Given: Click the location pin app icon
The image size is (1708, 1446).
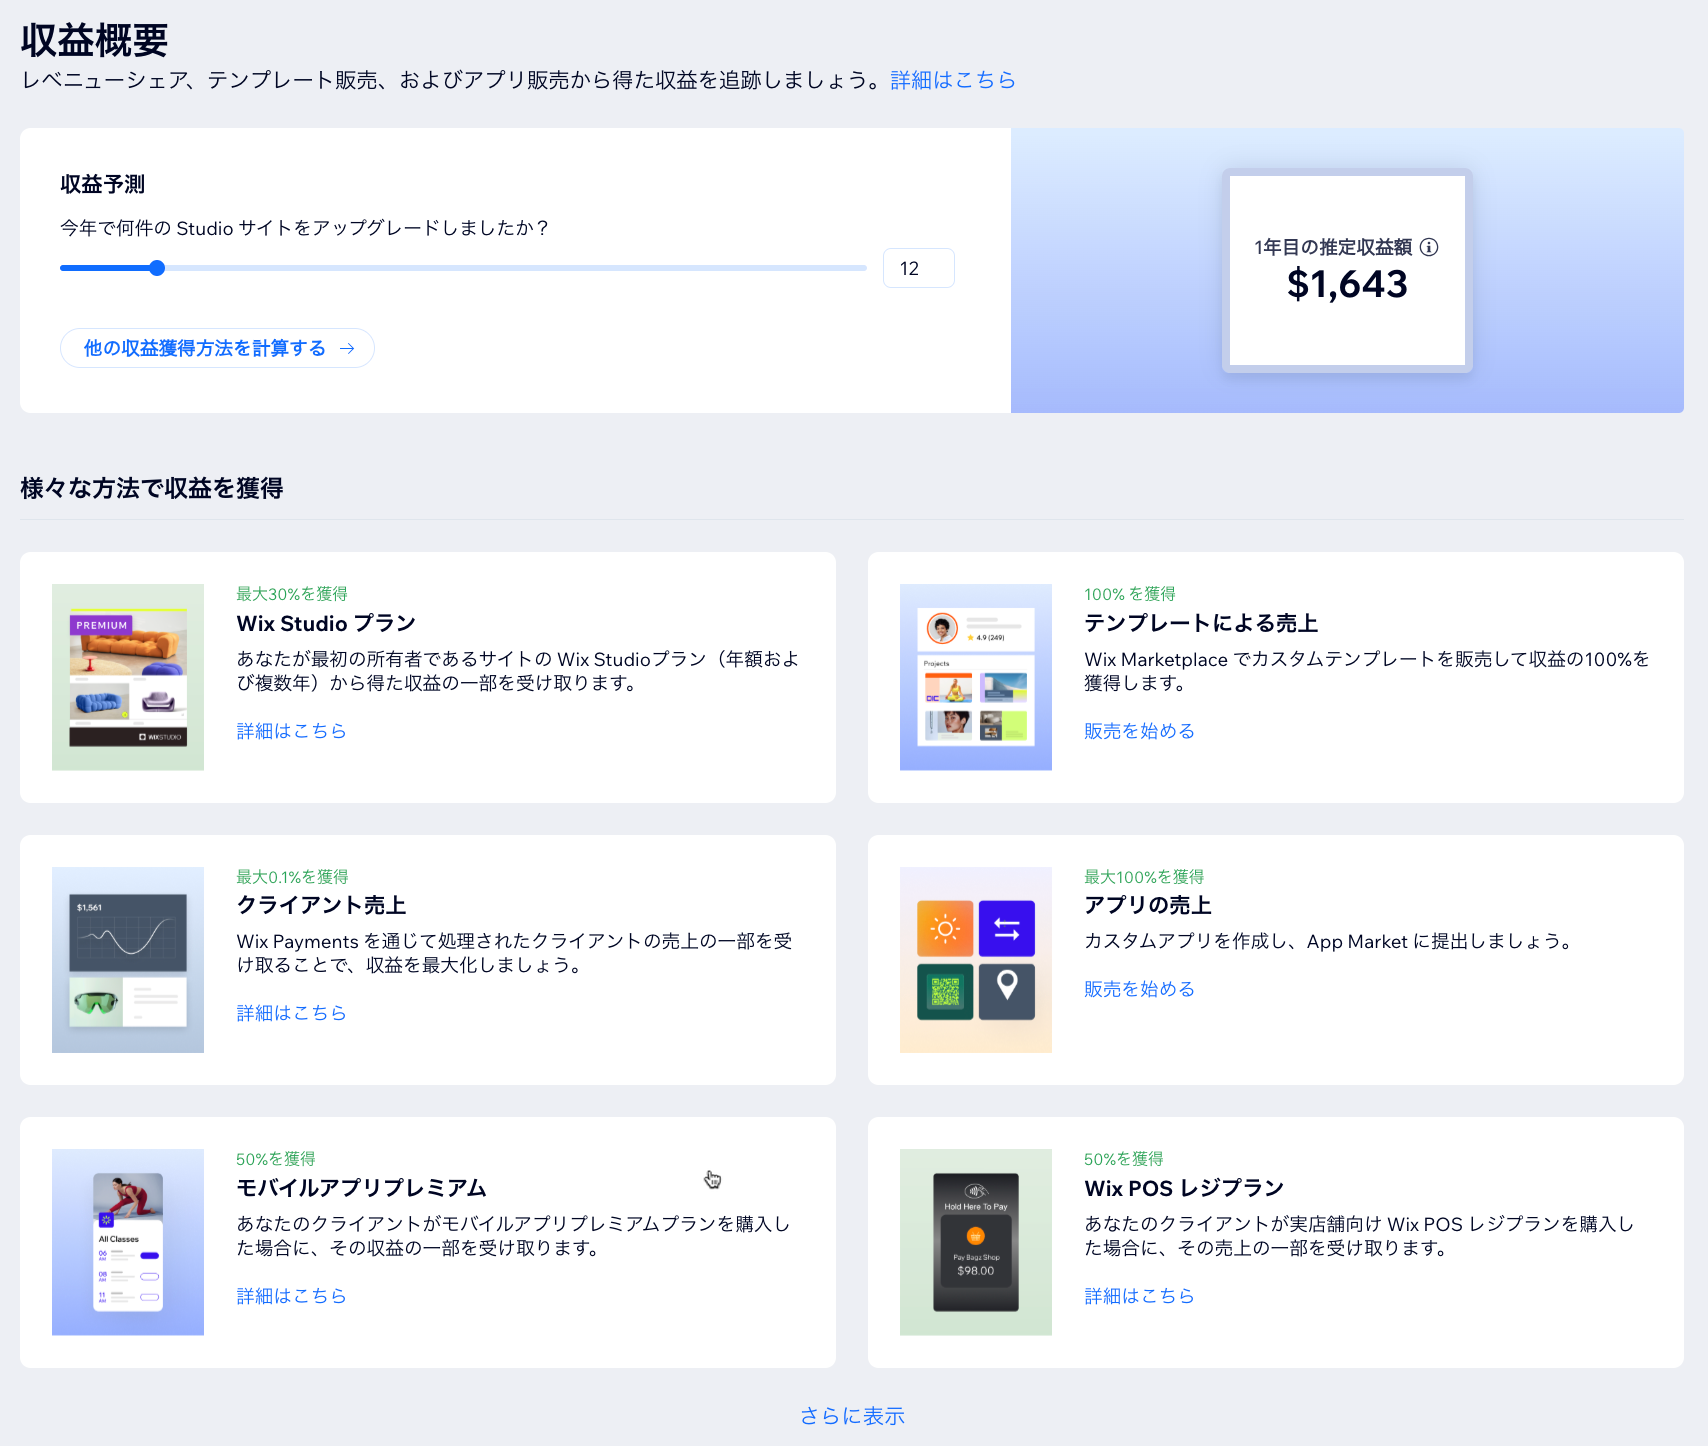Looking at the screenshot, I should tap(1007, 991).
